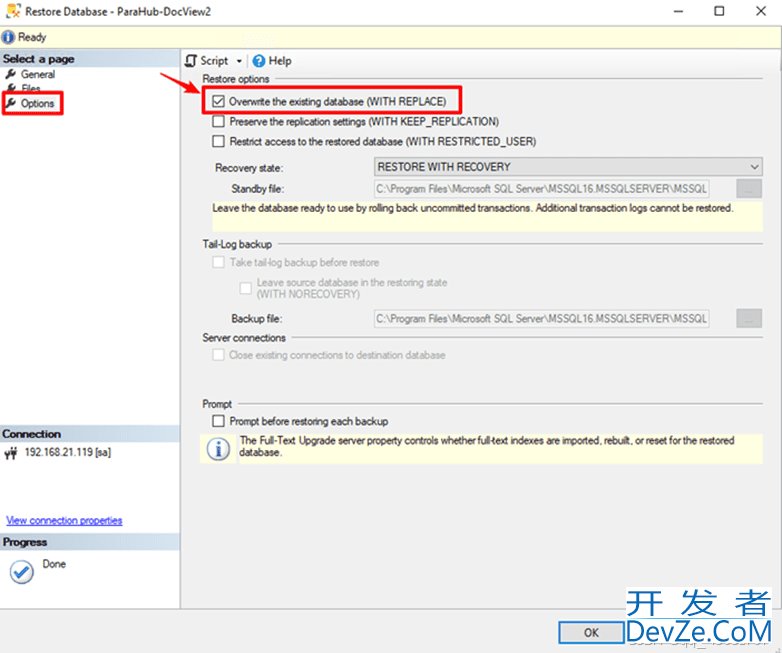
Task: Click the Backup file browse button
Action: 749,318
